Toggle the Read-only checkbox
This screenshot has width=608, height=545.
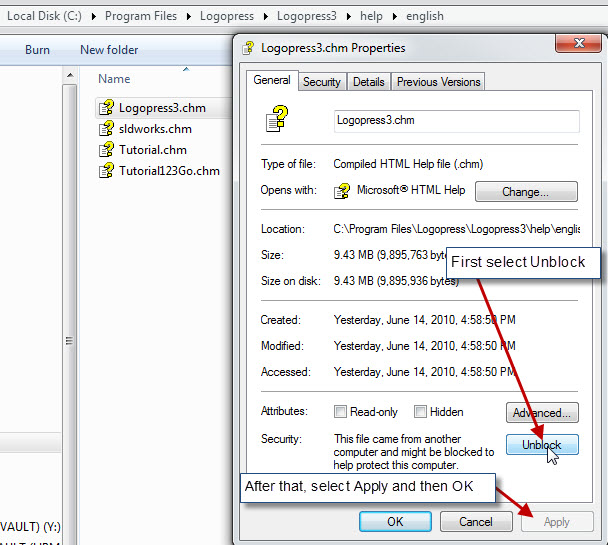(340, 411)
